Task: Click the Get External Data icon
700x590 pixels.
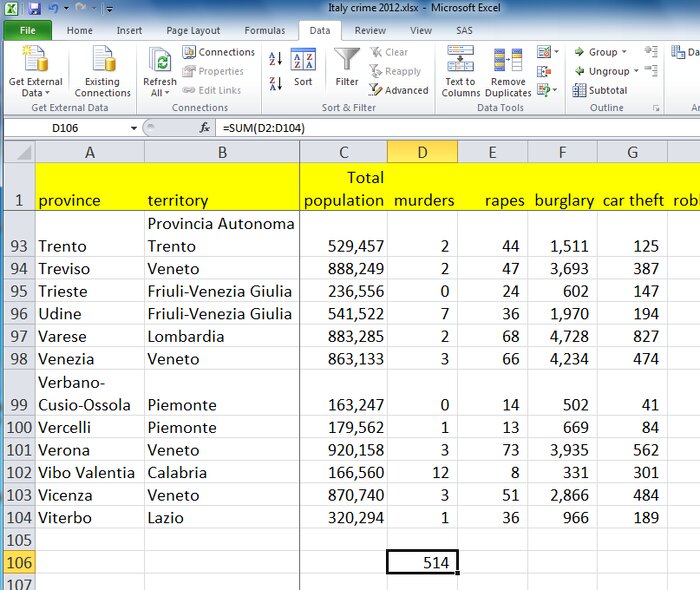Action: [35, 60]
